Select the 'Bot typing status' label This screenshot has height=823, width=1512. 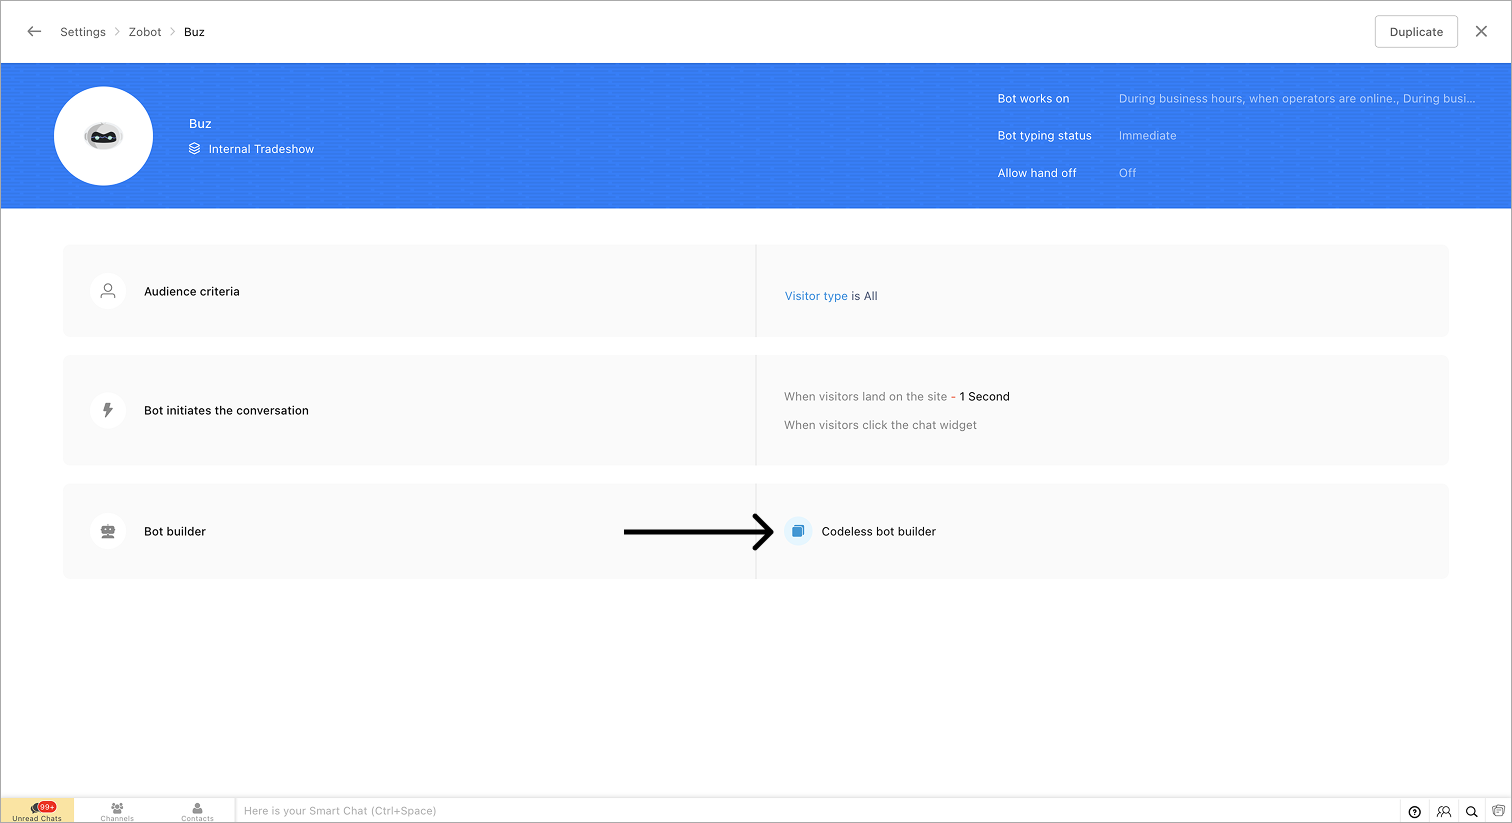point(1044,136)
